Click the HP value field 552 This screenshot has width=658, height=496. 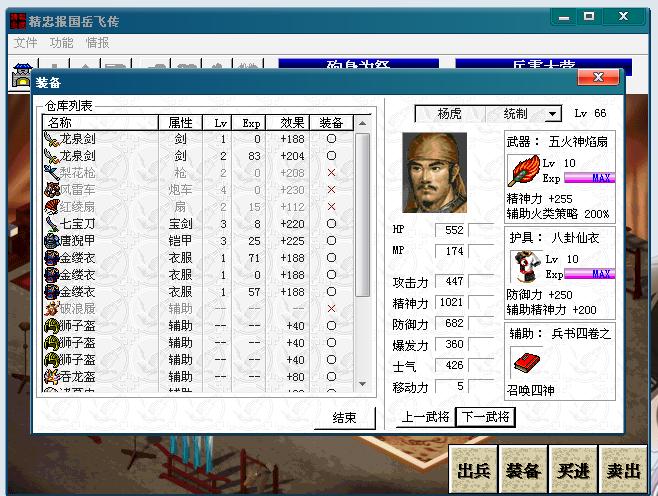pyautogui.click(x=451, y=230)
